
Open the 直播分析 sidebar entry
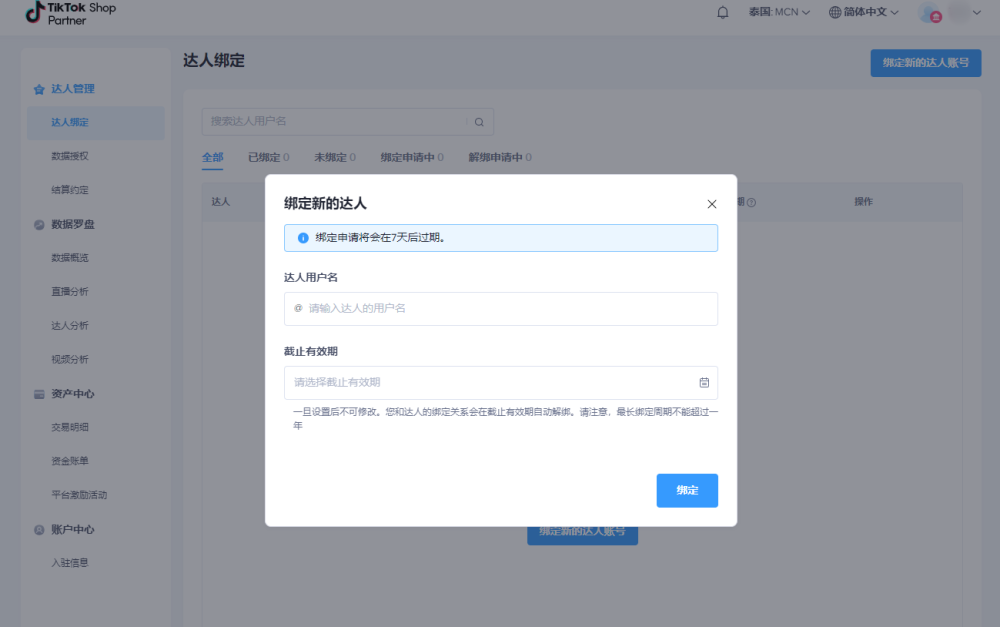click(68, 291)
